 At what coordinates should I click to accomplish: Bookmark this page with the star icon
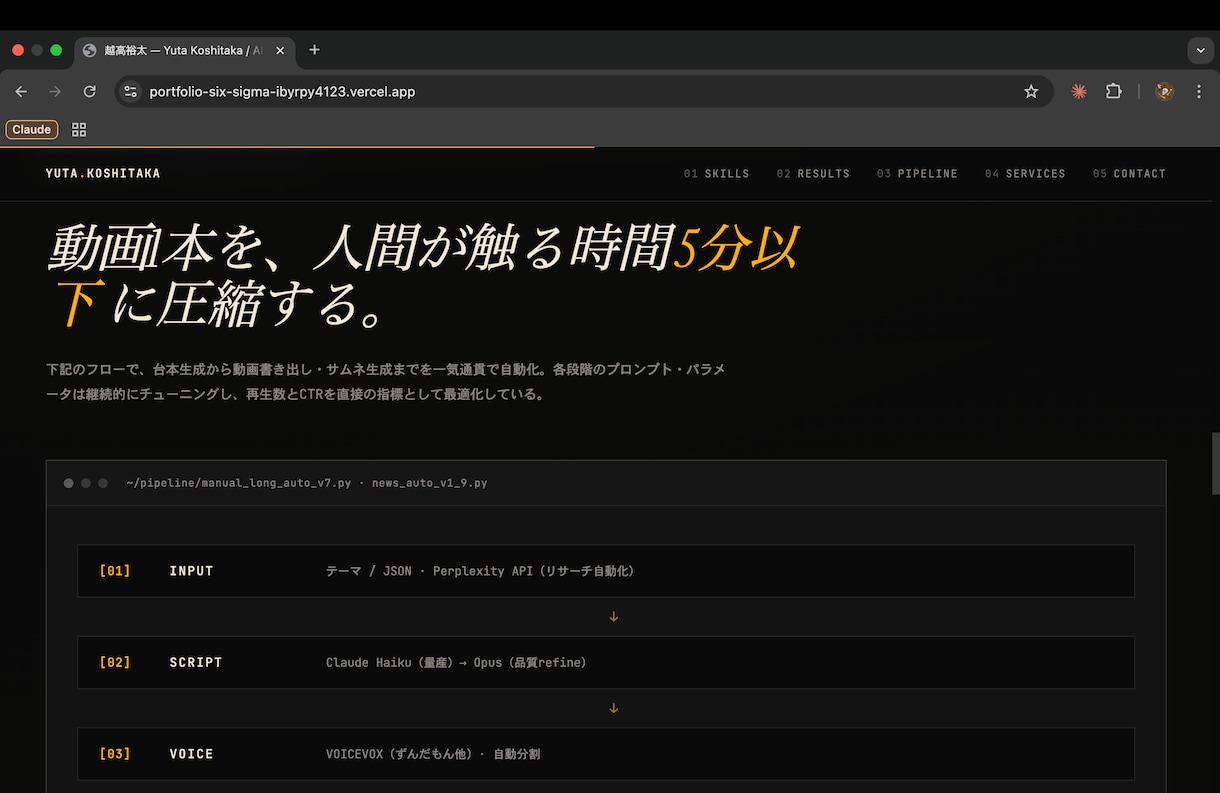pyautogui.click(x=1031, y=91)
